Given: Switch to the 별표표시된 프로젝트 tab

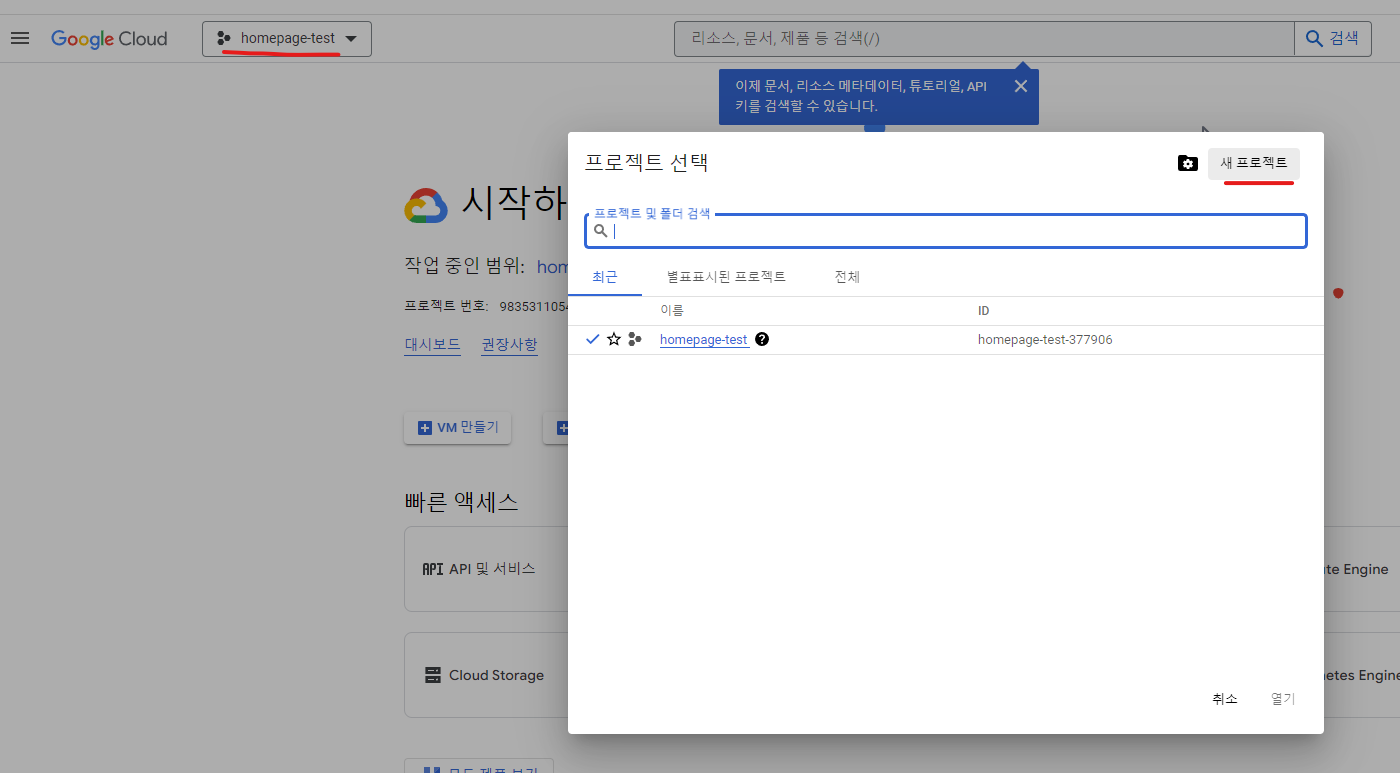Looking at the screenshot, I should click(726, 277).
